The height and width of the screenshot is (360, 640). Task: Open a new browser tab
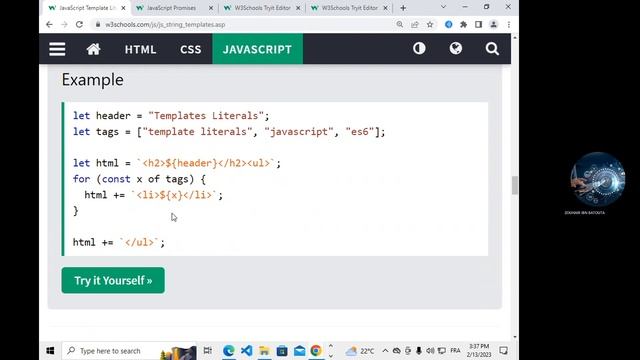click(403, 8)
